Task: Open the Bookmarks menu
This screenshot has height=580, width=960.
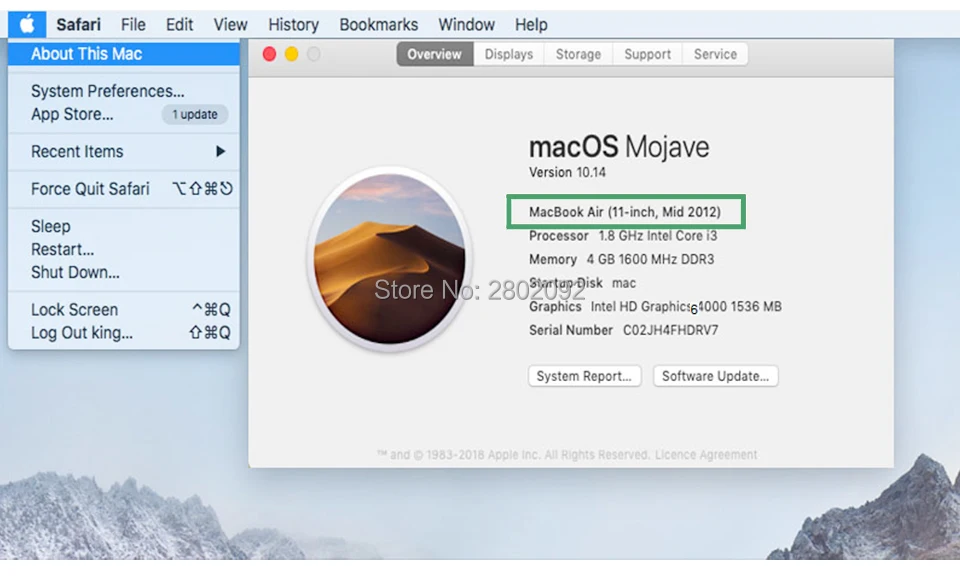Action: click(378, 24)
